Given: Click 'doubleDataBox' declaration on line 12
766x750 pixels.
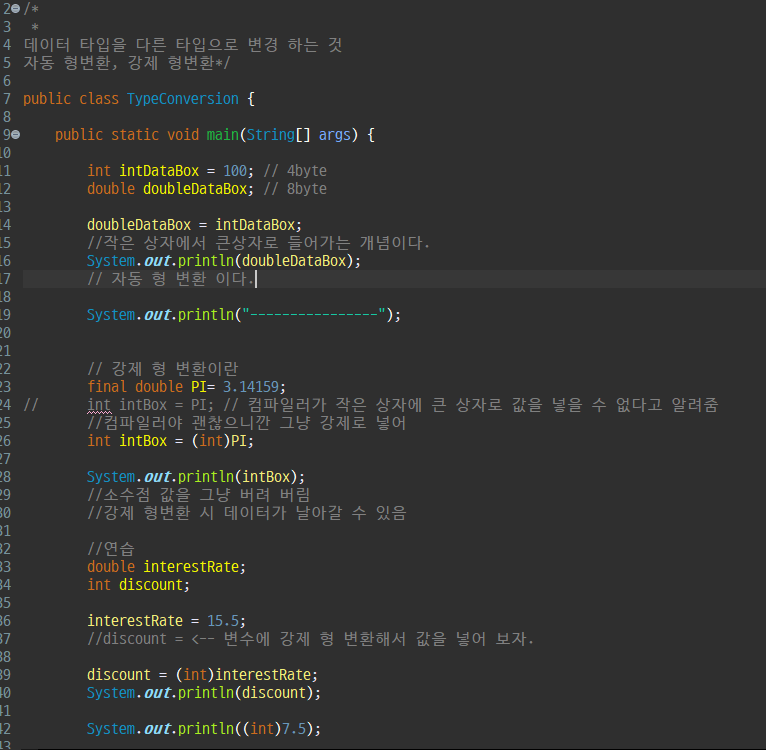Looking at the screenshot, I should 195,189.
